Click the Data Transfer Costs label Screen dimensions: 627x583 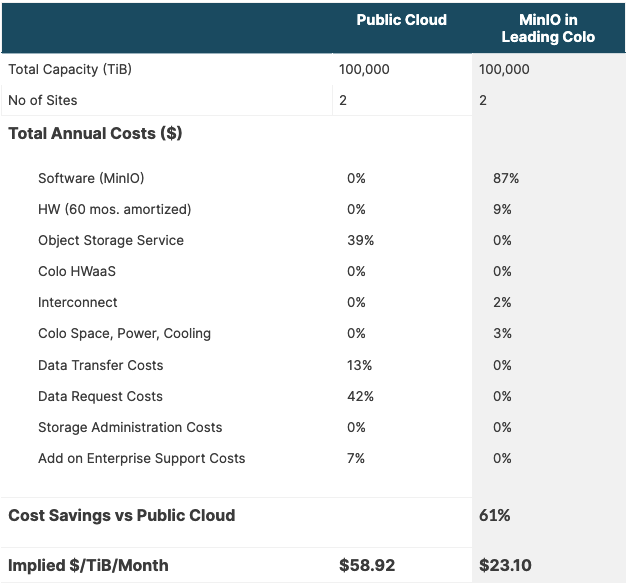pyautogui.click(x=100, y=365)
